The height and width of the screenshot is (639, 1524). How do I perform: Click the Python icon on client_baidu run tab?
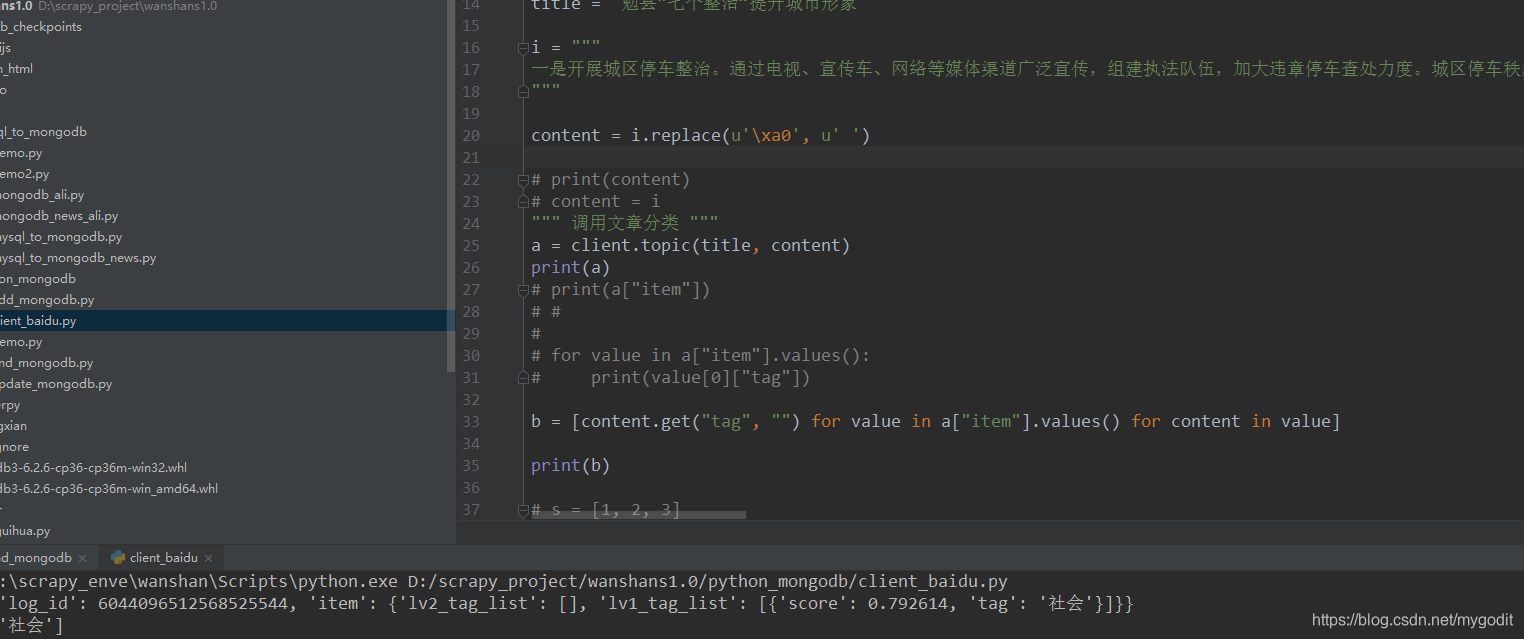point(118,558)
